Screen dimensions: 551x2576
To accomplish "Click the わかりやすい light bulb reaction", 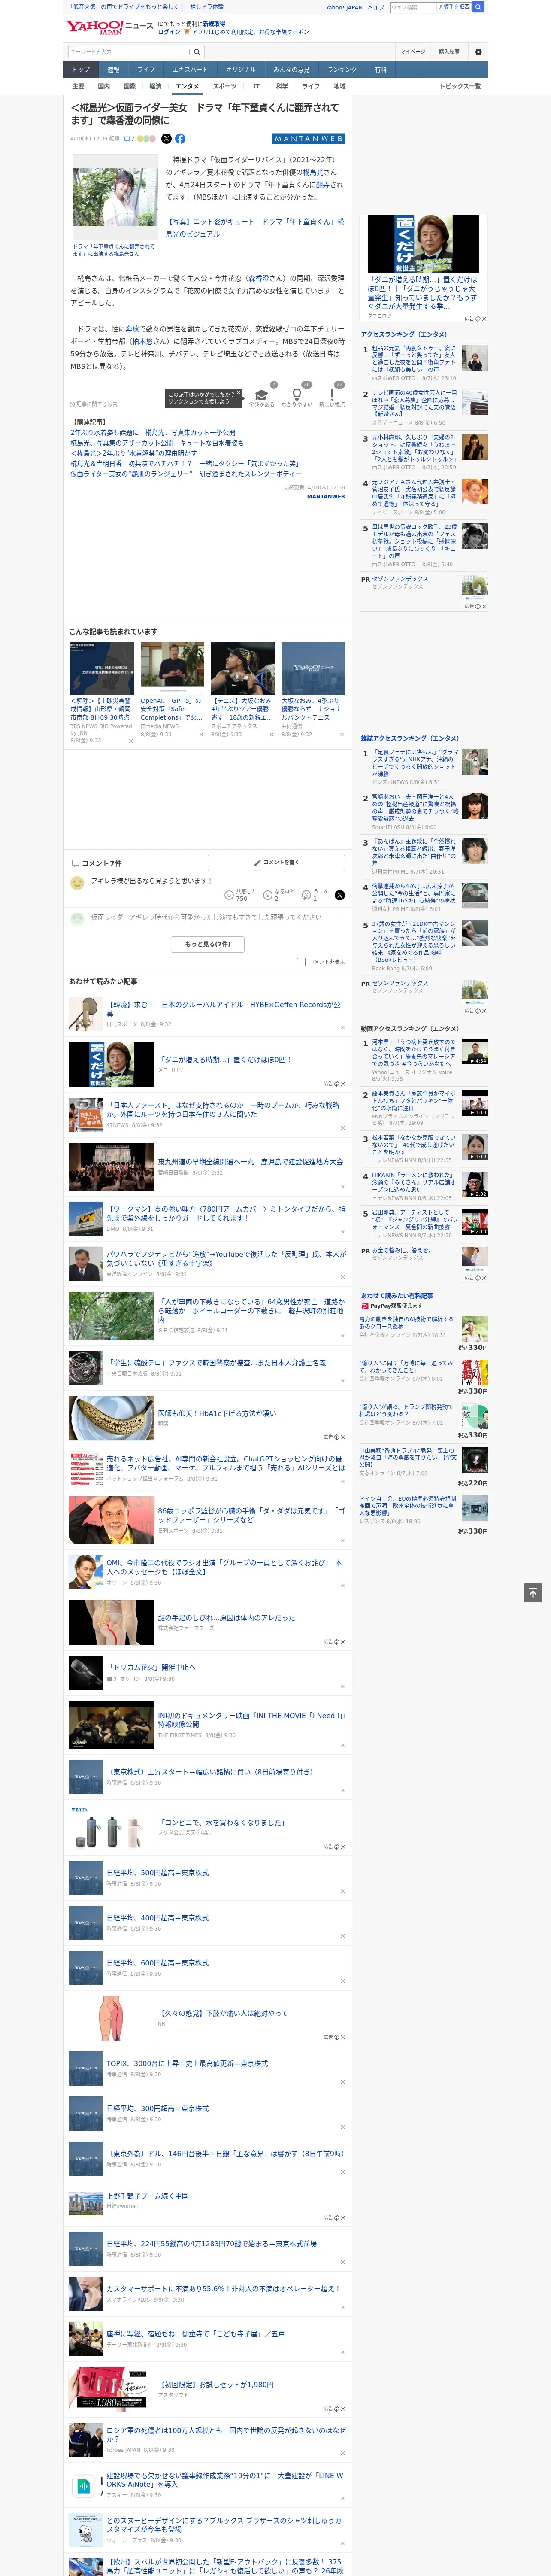I will (x=297, y=396).
